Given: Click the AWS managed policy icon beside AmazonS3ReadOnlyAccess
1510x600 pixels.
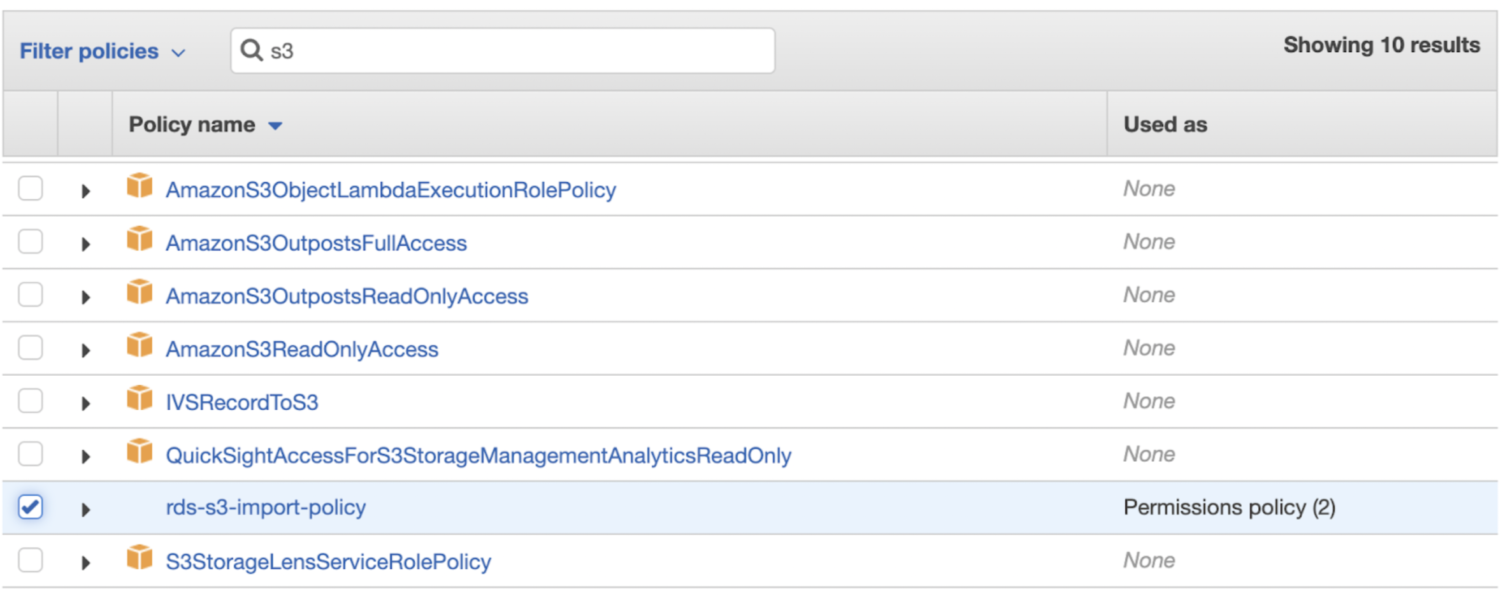Looking at the screenshot, I should click(140, 348).
